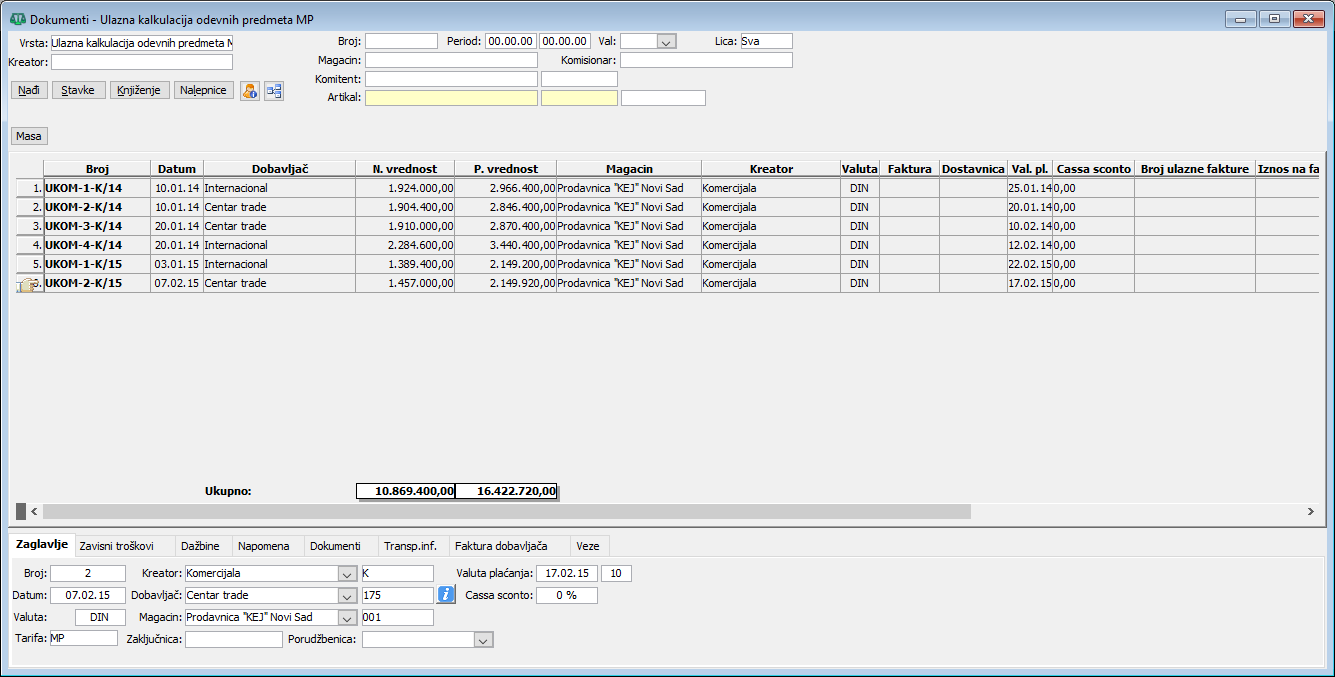Click the blue info icon next to Dobavljač
This screenshot has height=677, width=1335.
[x=446, y=595]
